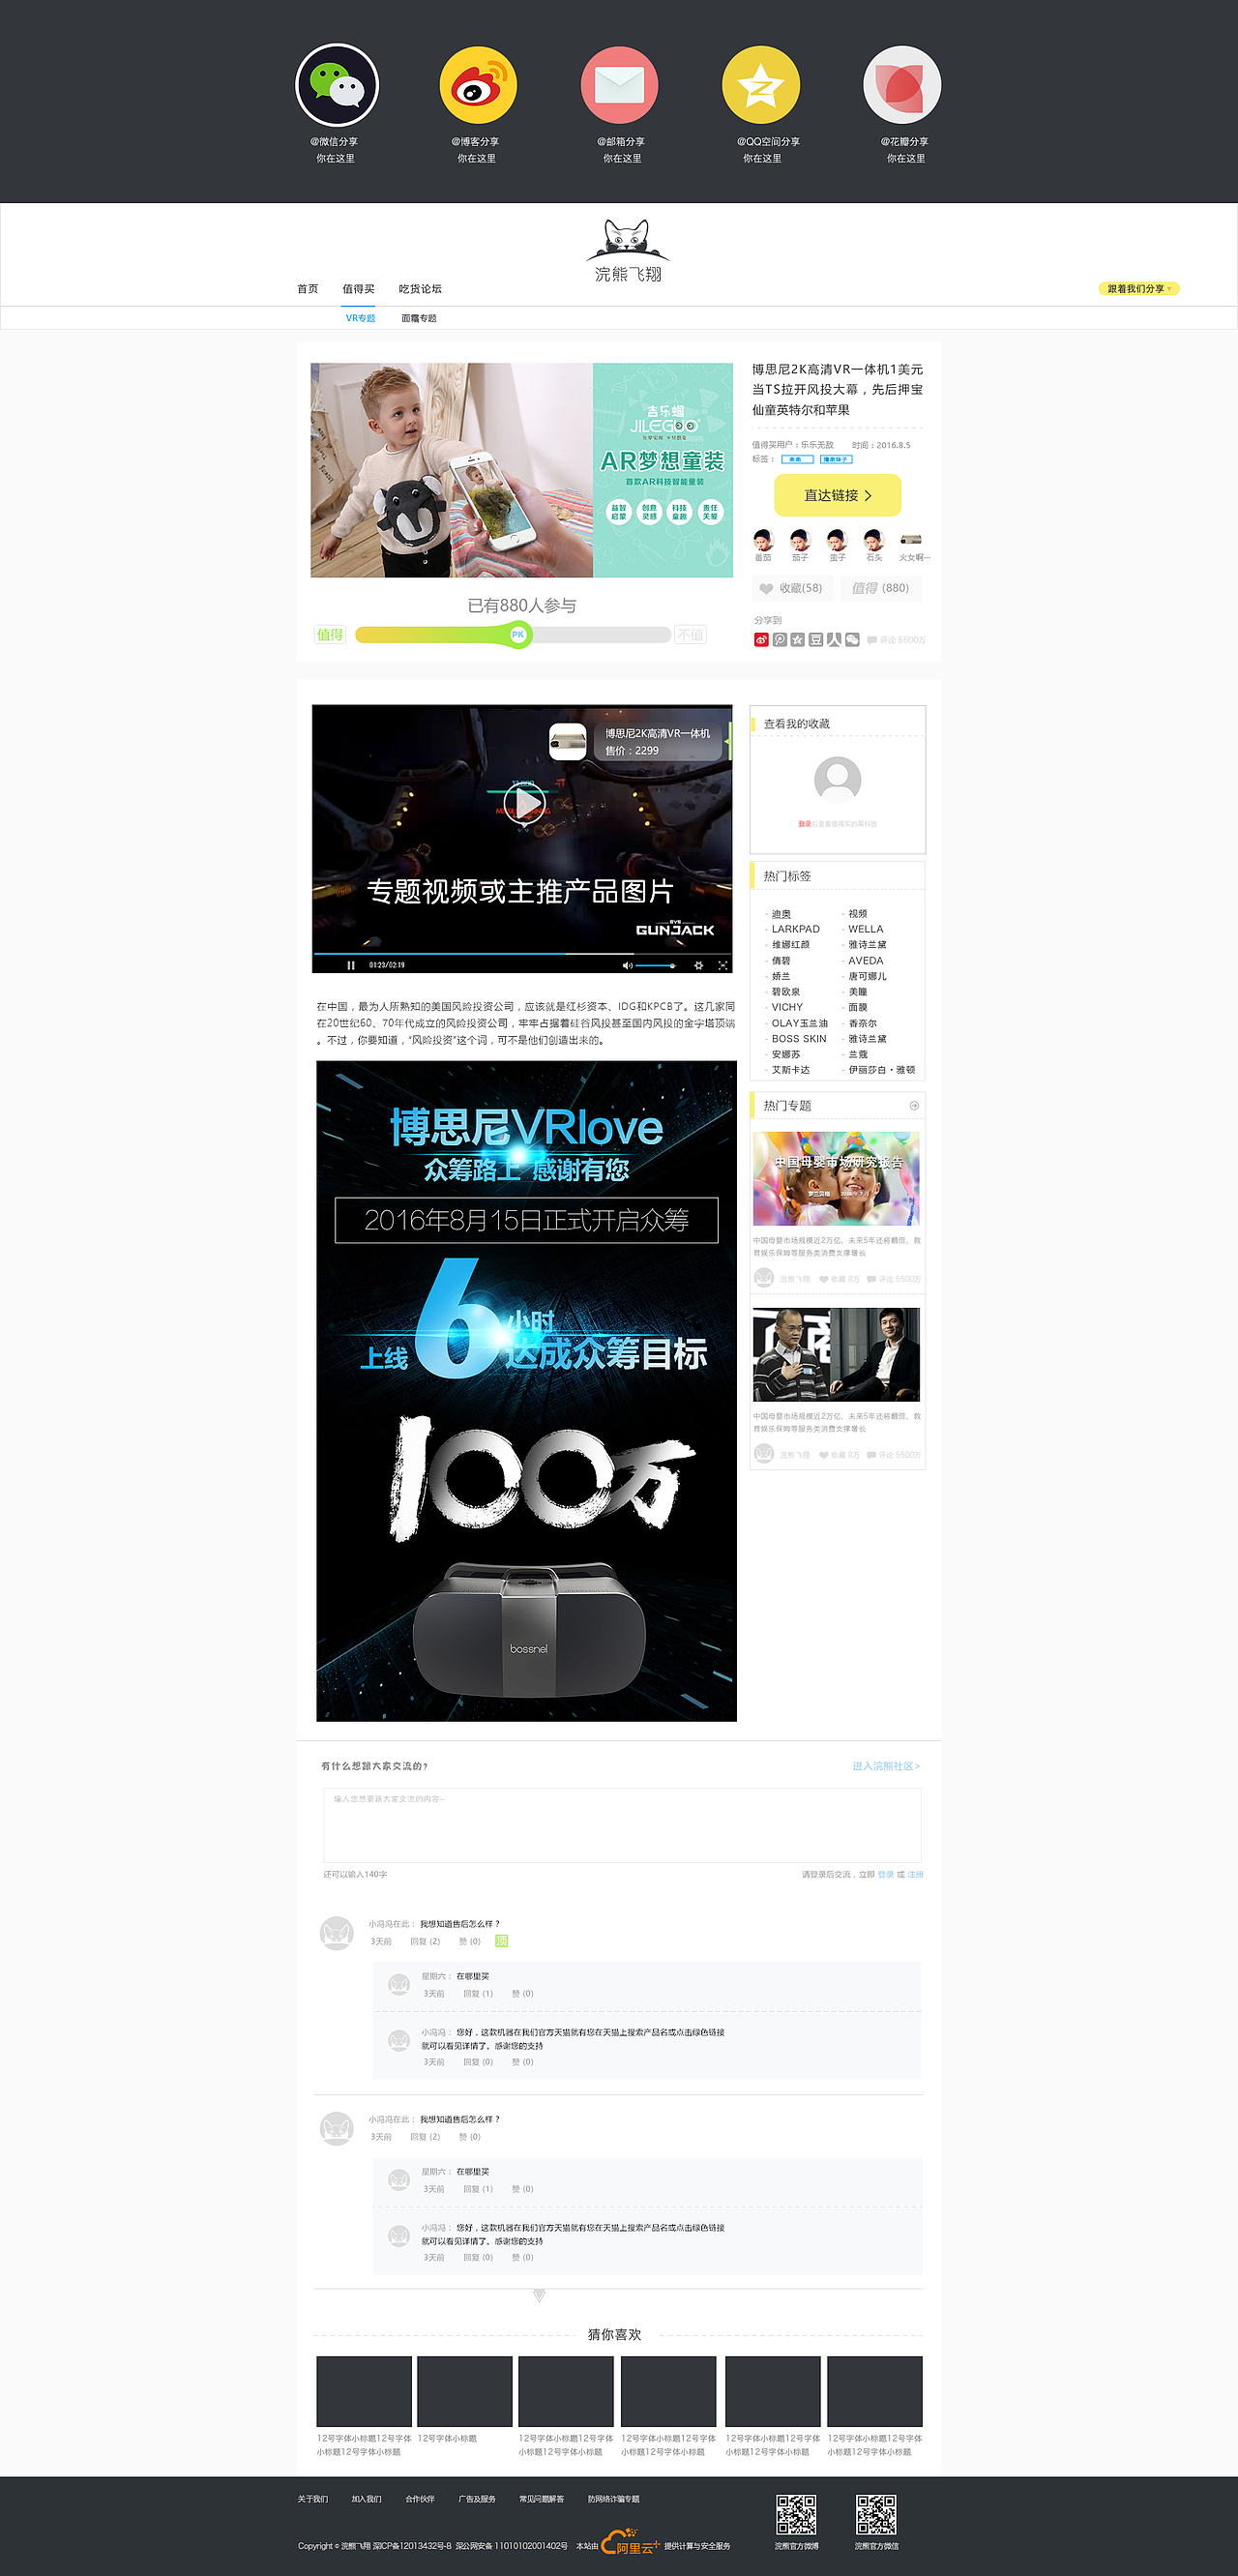Open the 常见问题解答 footer link
This screenshot has height=2576, width=1238.
coord(541,2499)
